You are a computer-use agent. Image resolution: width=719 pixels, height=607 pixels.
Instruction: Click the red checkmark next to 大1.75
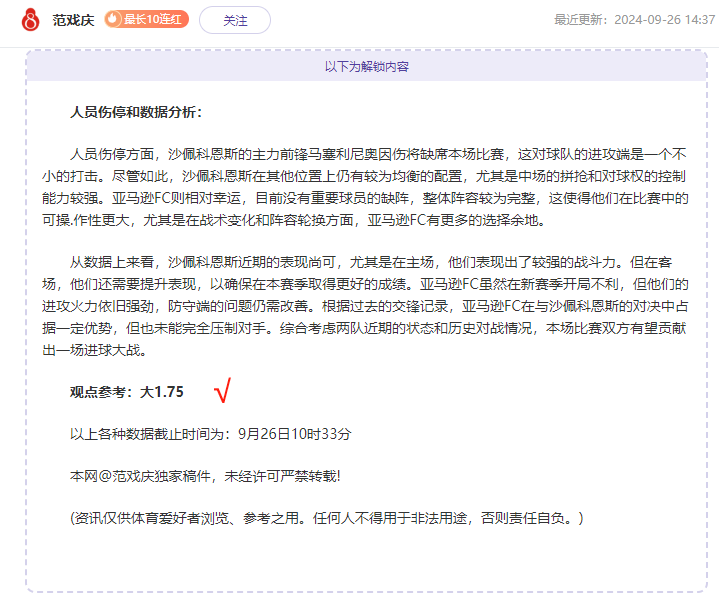[x=222, y=391]
